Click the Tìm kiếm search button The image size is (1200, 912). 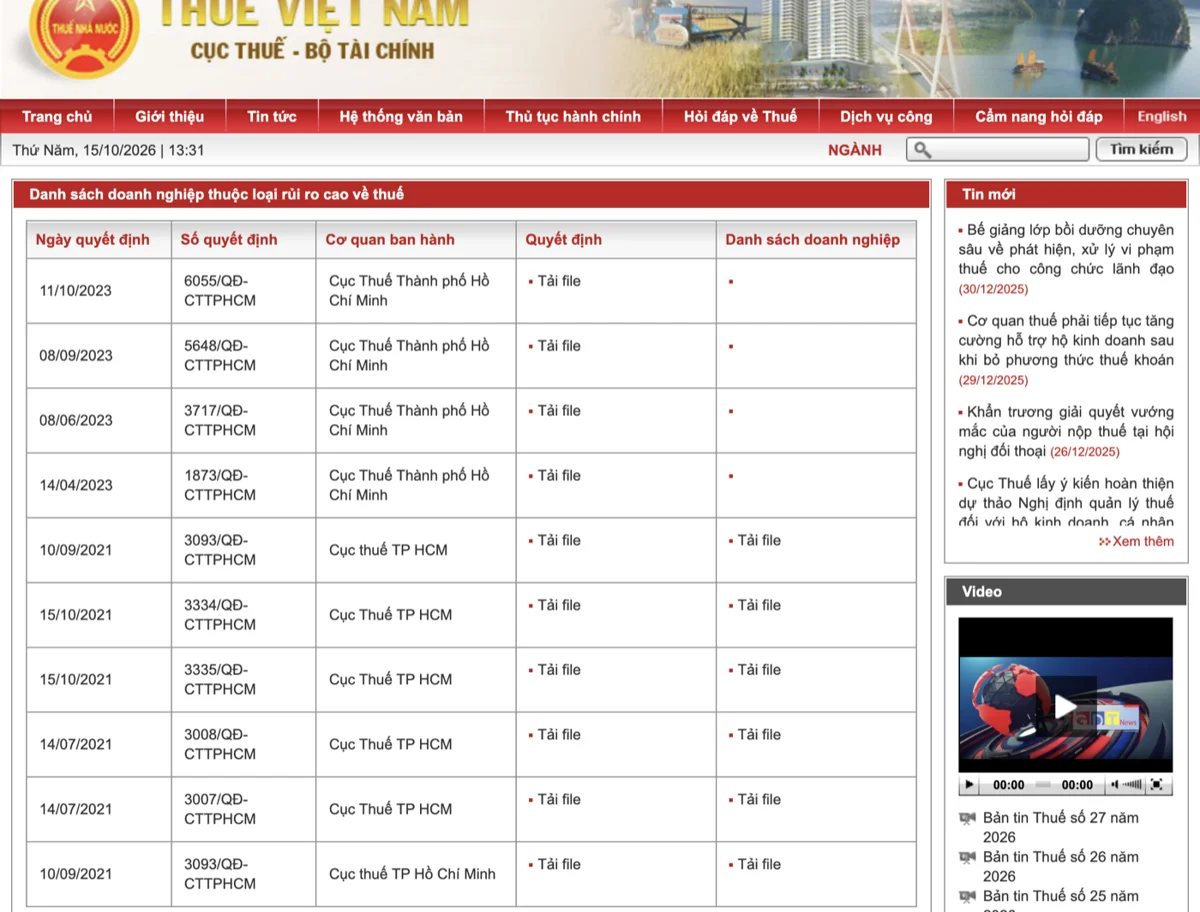click(x=1142, y=150)
